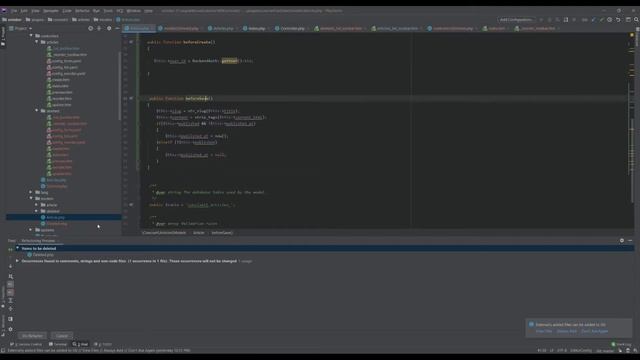The image size is (640, 360).
Task: Expand the 'Occurrences found in comments' node
Action: tap(18, 261)
